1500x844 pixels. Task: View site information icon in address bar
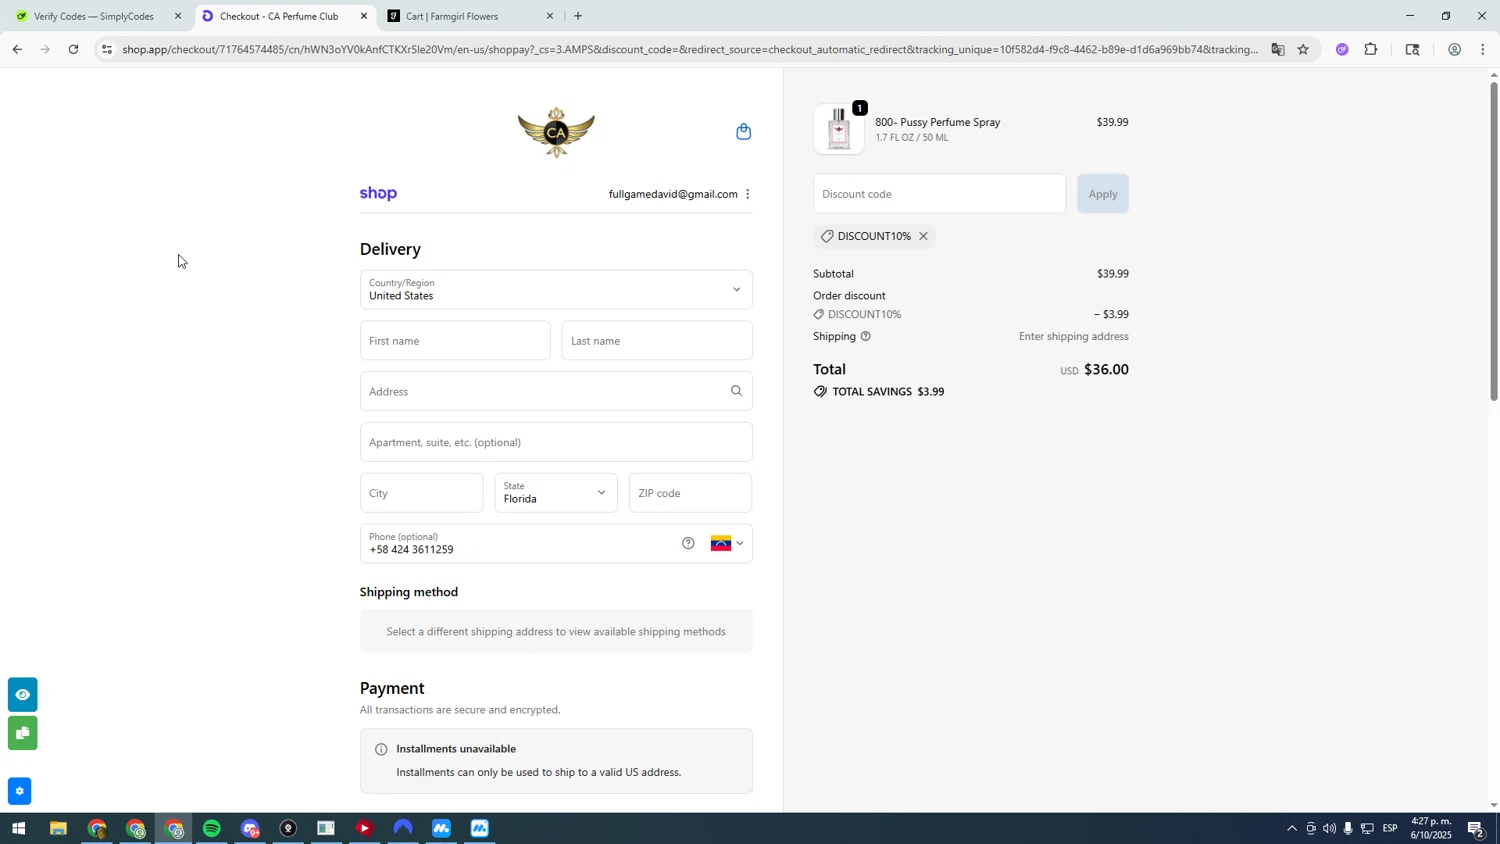(x=107, y=49)
